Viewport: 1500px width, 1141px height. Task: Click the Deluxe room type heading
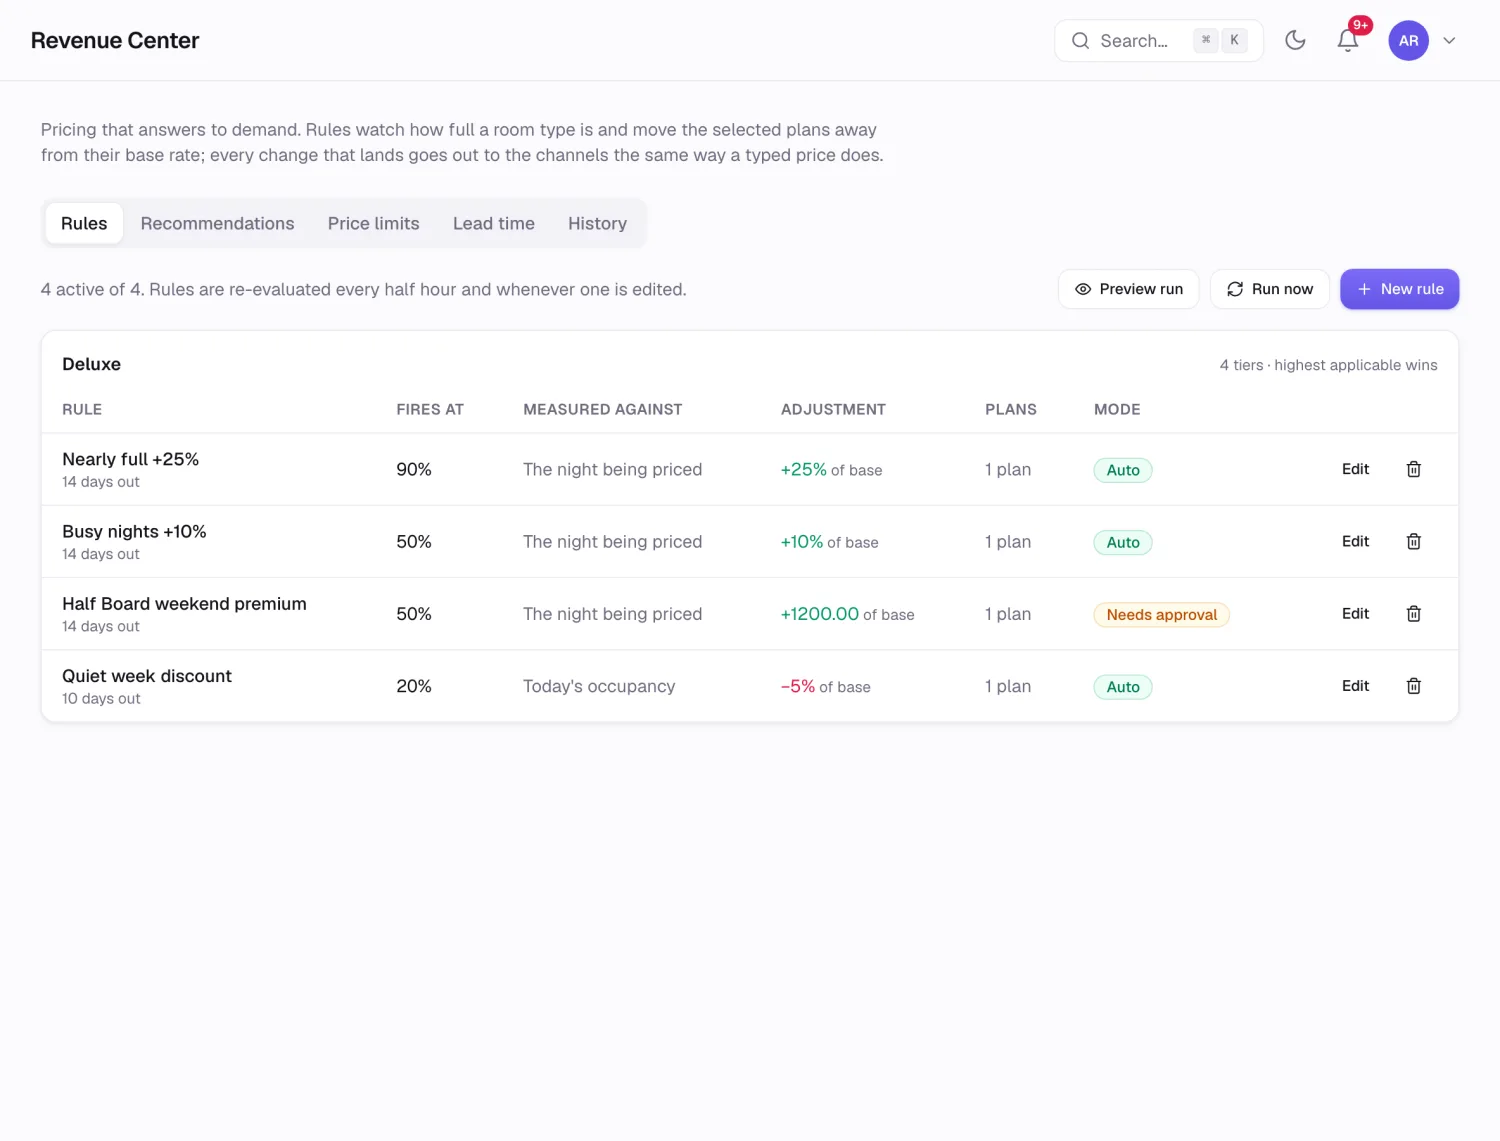(x=91, y=364)
